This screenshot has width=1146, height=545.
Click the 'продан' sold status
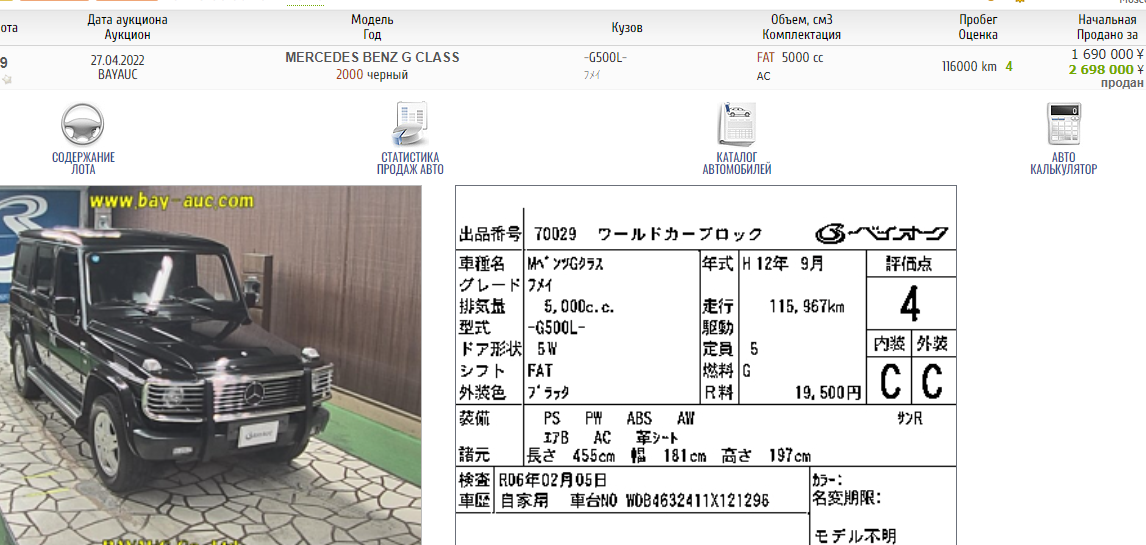point(1123,83)
